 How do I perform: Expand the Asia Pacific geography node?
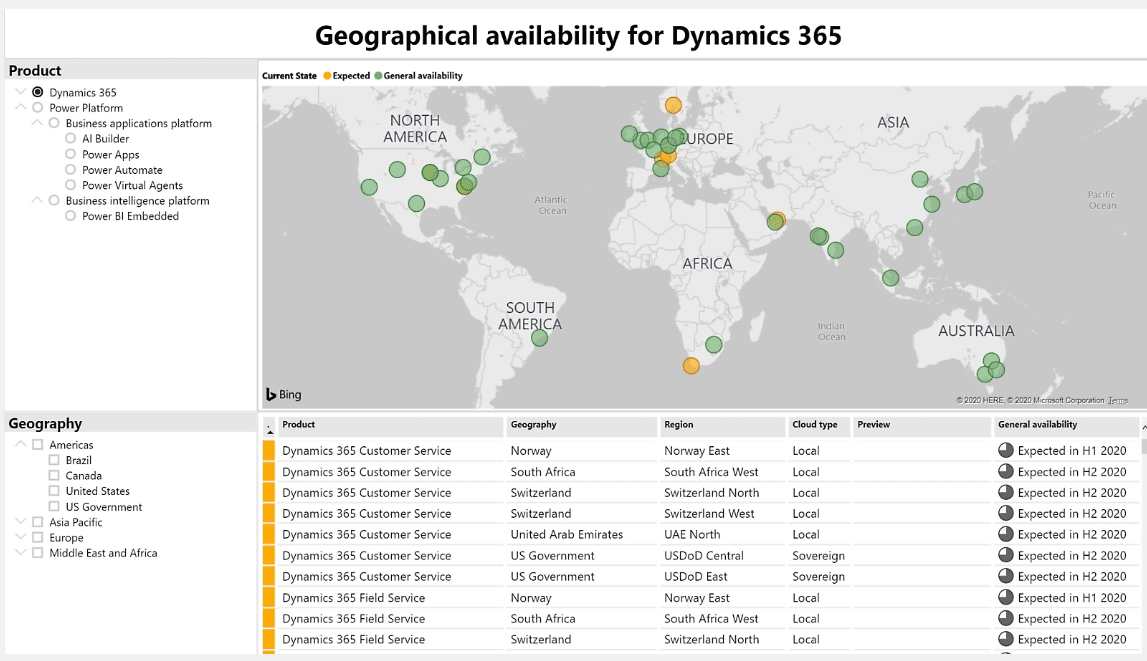coord(20,521)
